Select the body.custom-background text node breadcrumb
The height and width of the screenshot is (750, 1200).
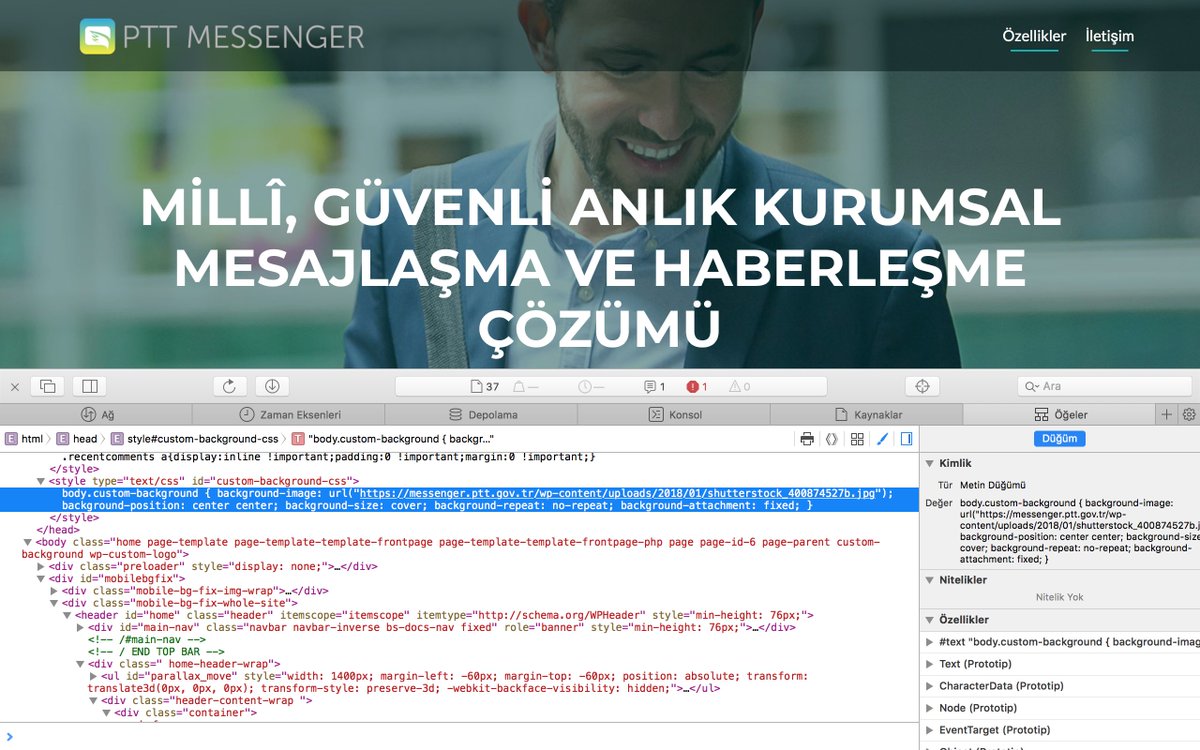[x=391, y=439]
